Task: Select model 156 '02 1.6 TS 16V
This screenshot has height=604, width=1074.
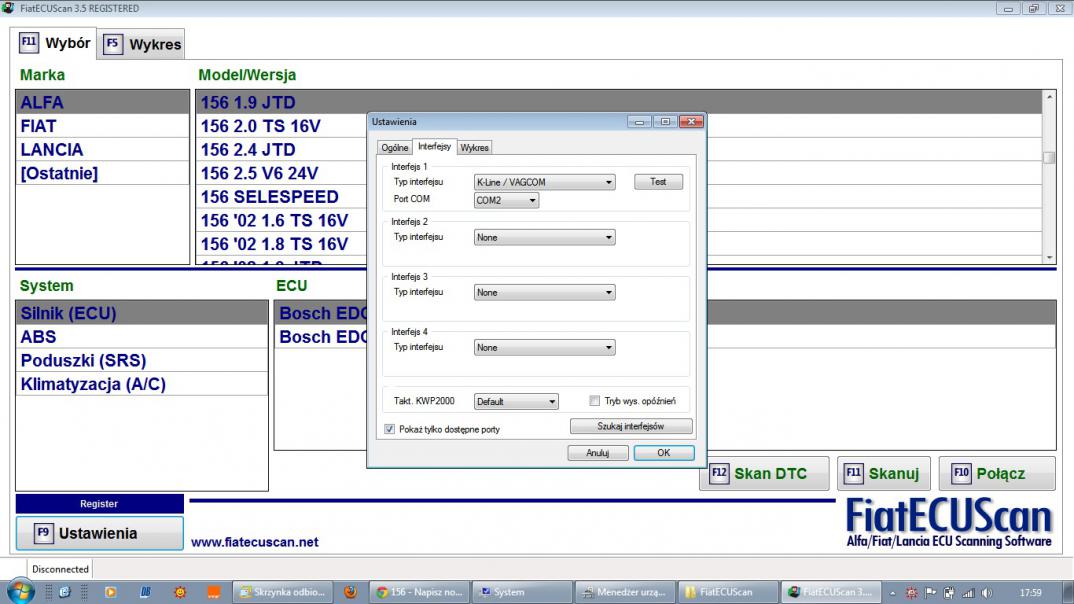Action: tap(281, 221)
